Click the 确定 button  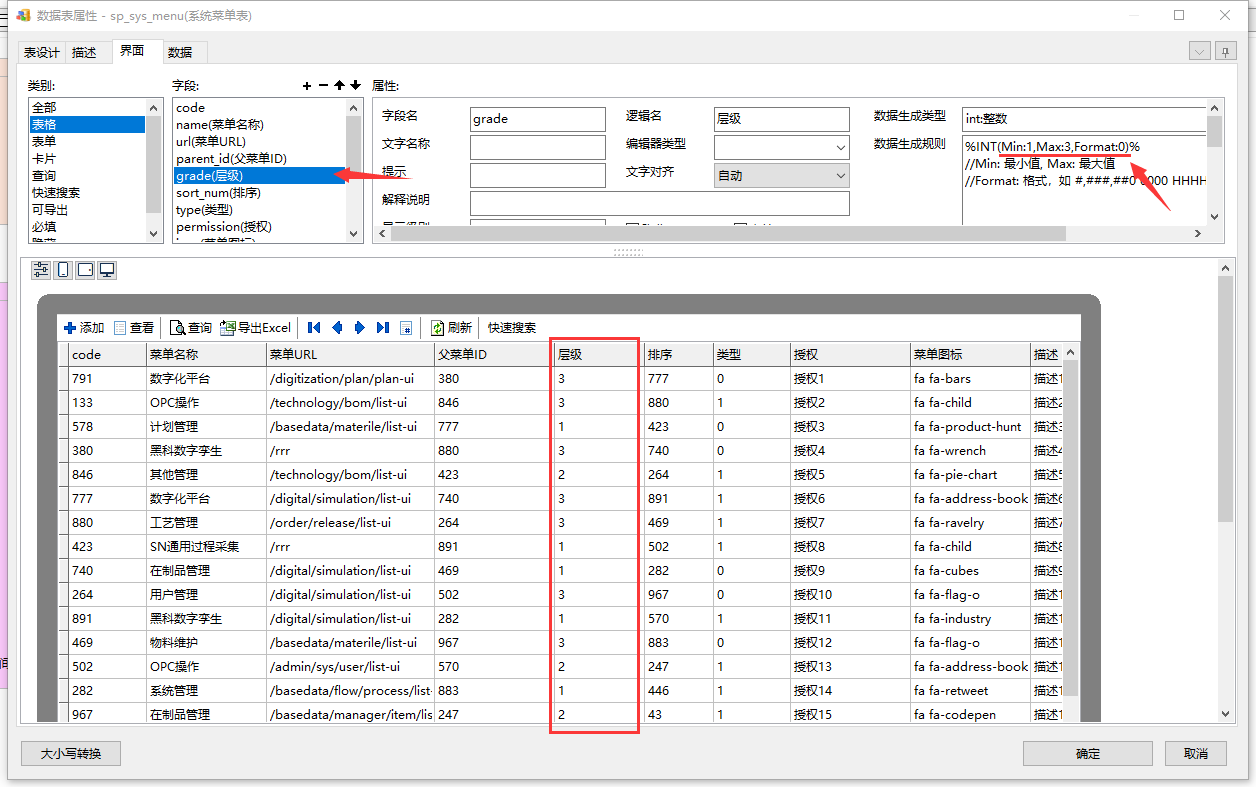pyautogui.click(x=1088, y=753)
